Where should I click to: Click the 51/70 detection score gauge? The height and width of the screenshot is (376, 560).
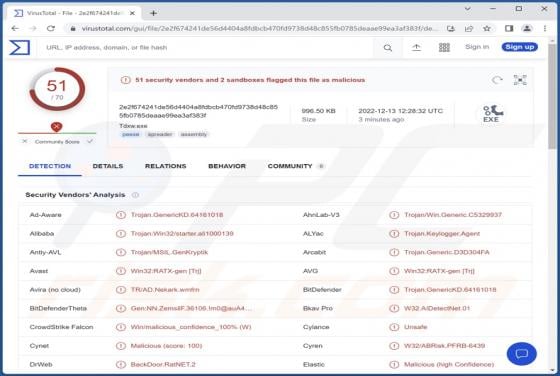[x=57, y=89]
